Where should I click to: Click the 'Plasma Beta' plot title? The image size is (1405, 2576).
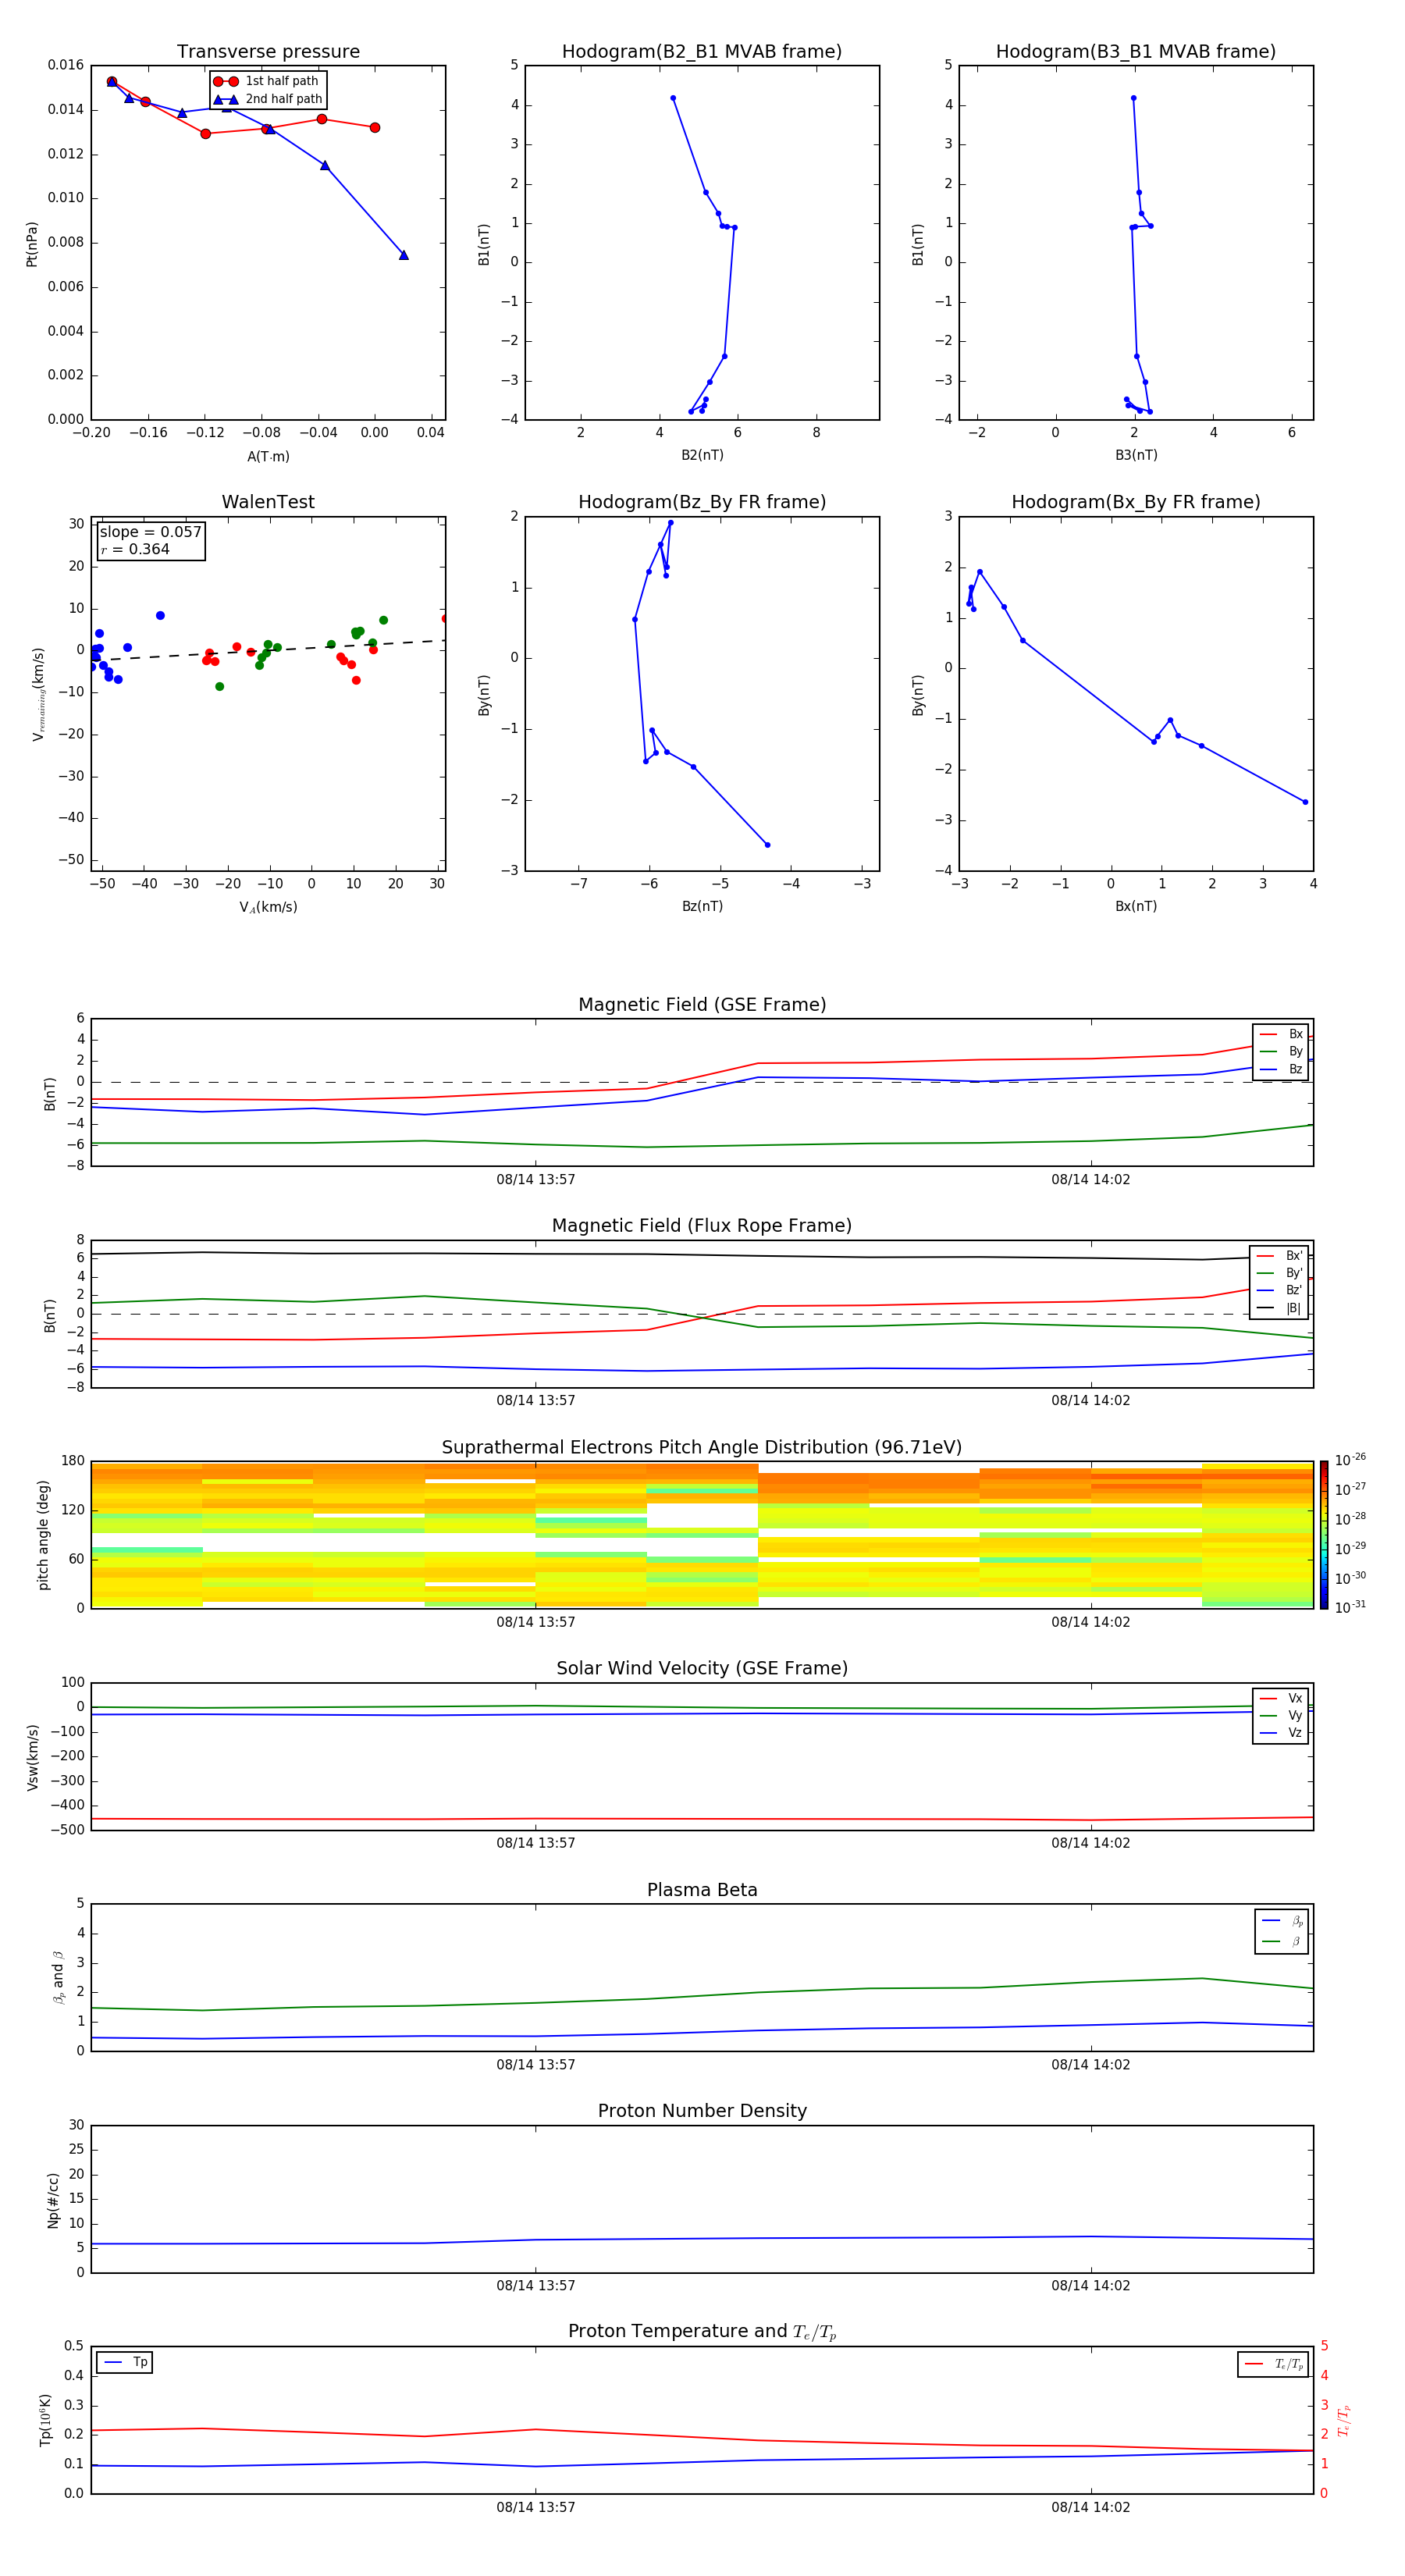702,1891
